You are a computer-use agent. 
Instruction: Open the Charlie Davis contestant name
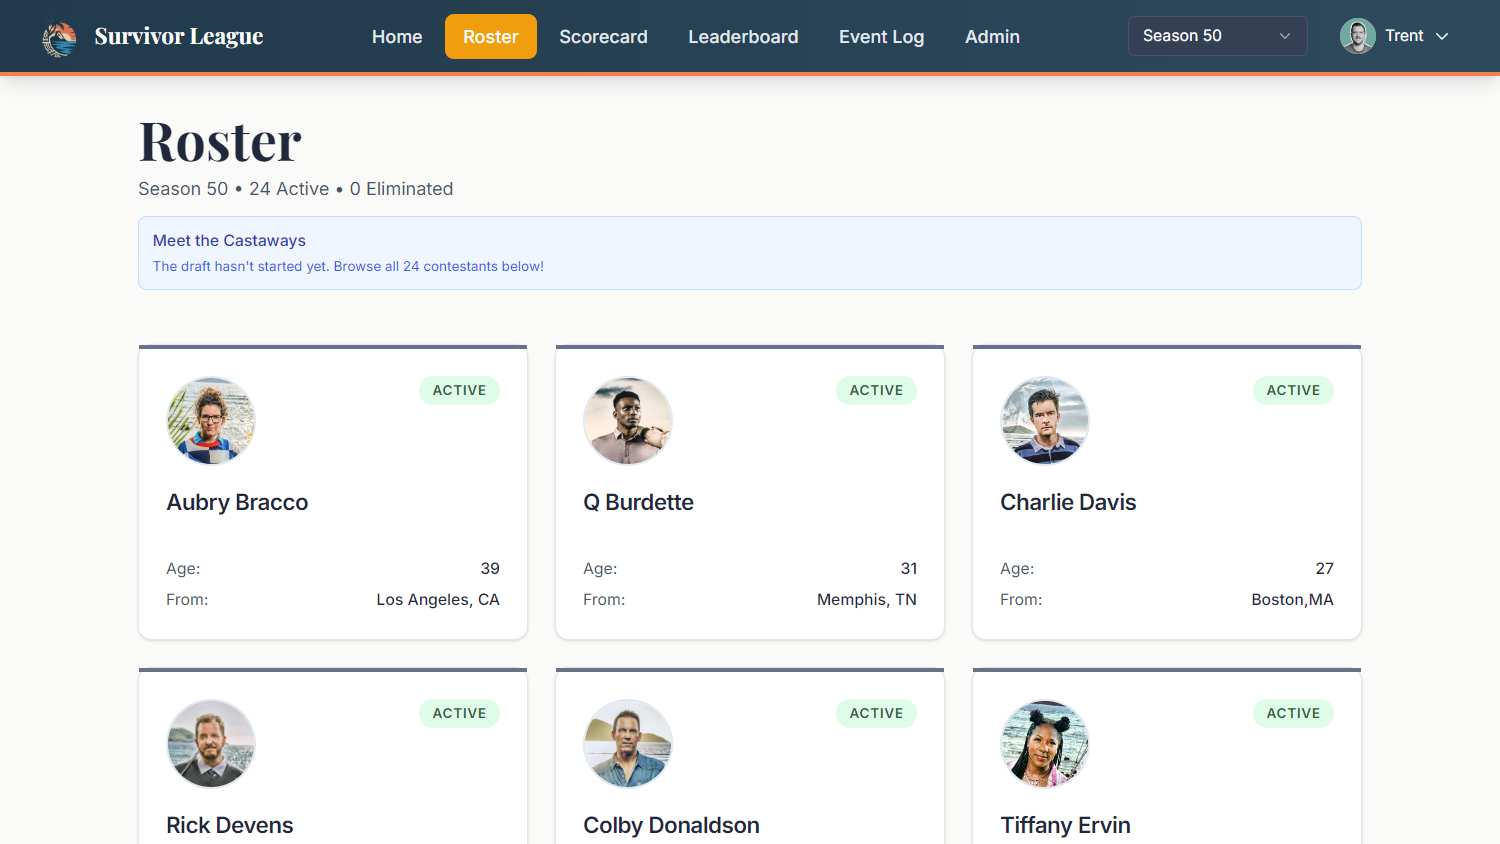pos(1068,502)
